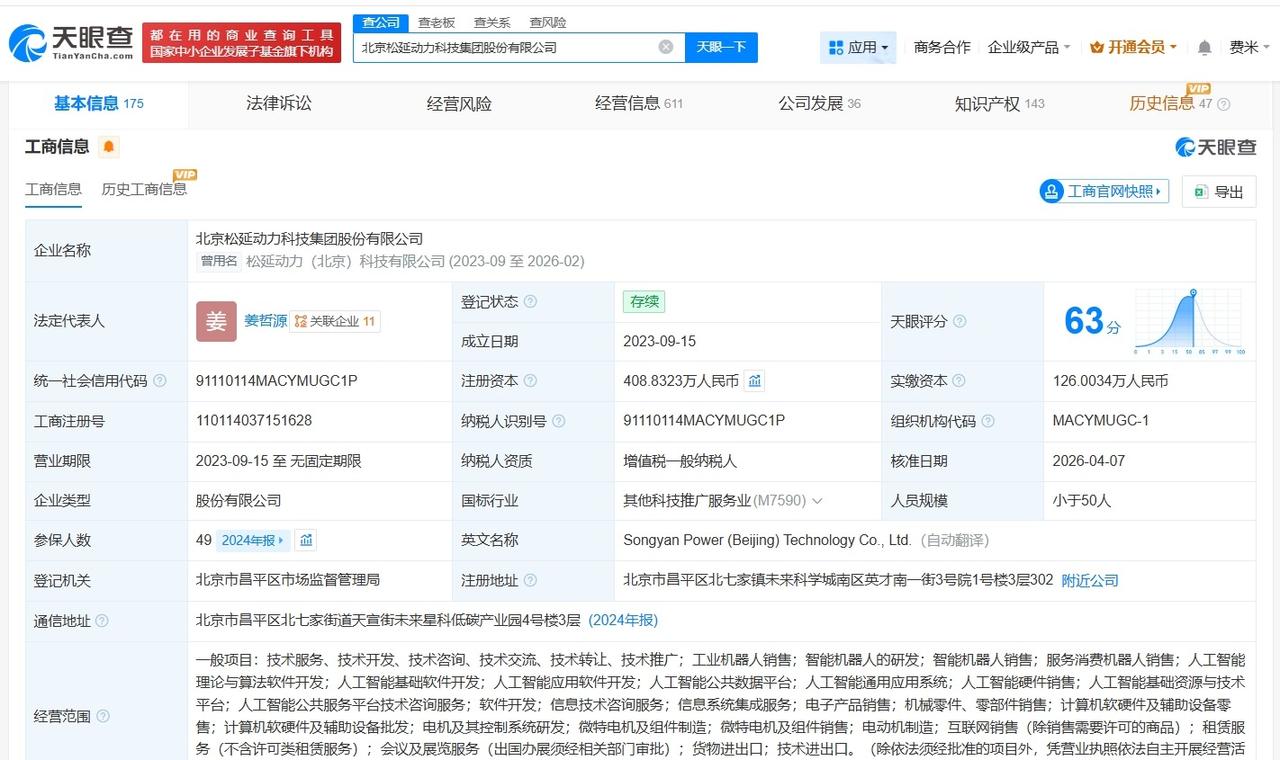Click the 成立日期 value 2023-09-15
This screenshot has height=760, width=1280.
(x=659, y=341)
